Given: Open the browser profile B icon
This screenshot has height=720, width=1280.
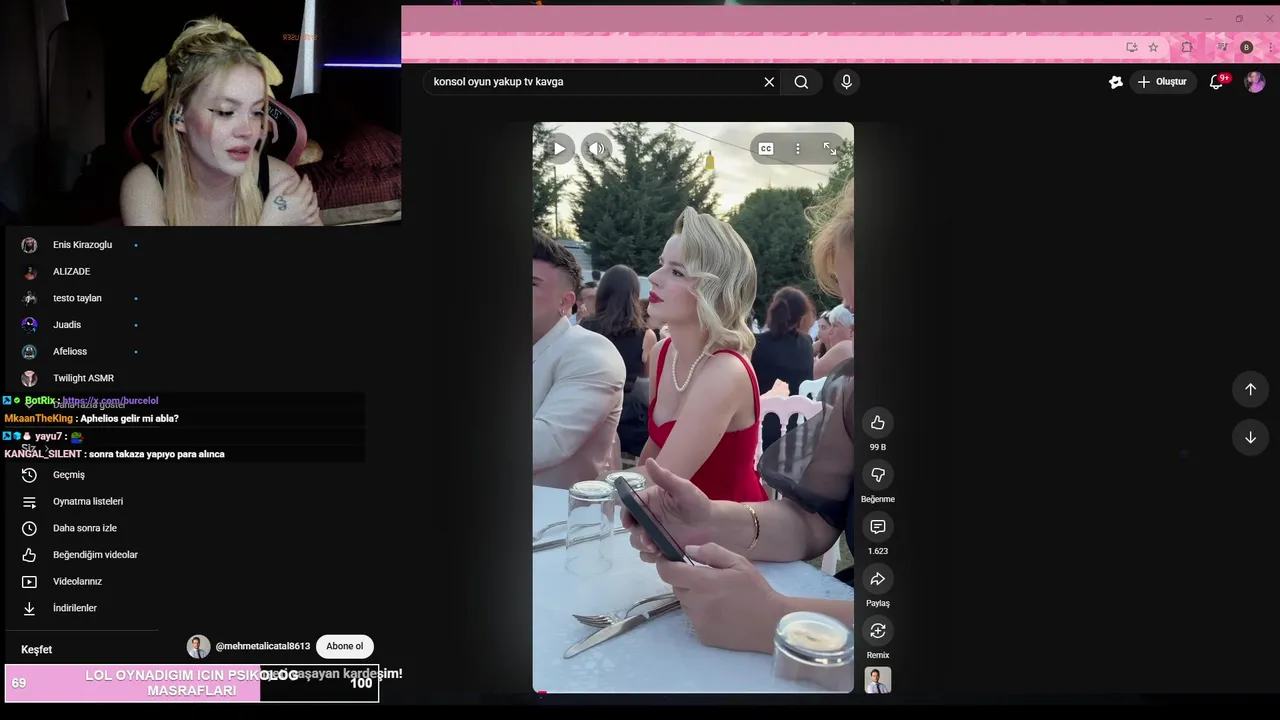Looking at the screenshot, I should click(1246, 47).
